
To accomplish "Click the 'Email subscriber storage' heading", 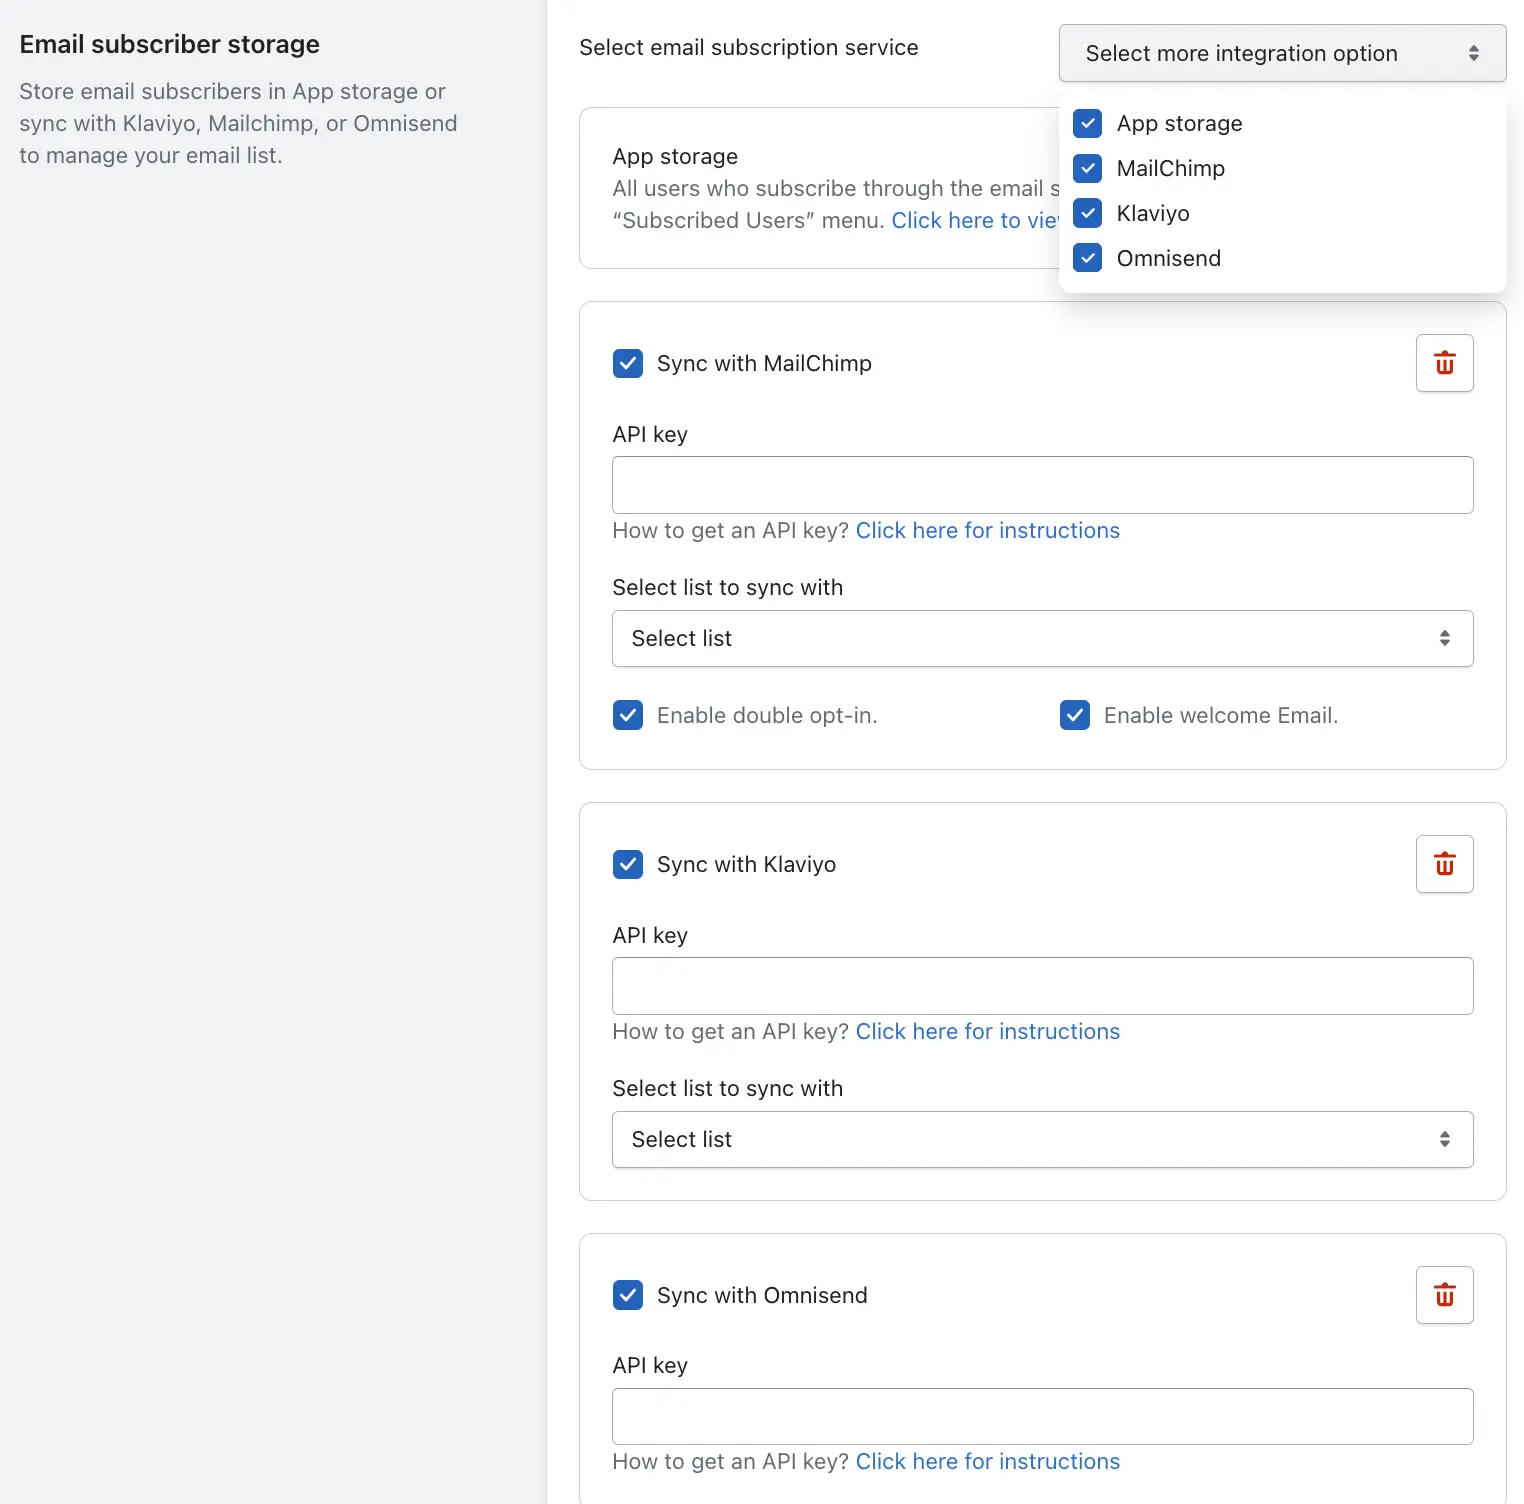I will tap(170, 44).
